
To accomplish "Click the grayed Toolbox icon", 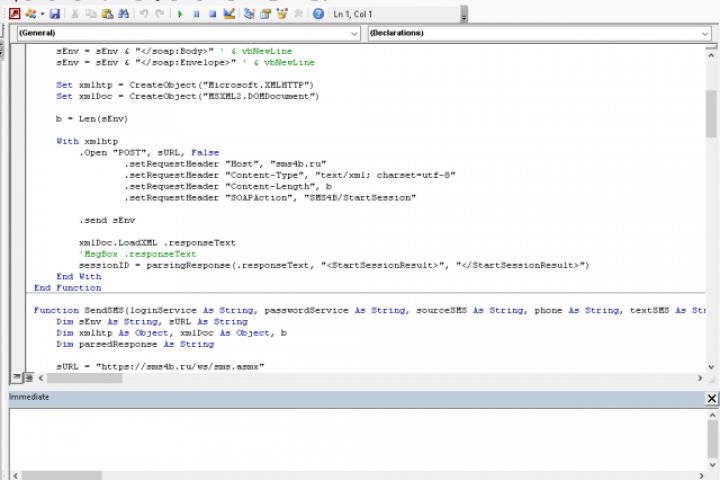I will point(298,14).
